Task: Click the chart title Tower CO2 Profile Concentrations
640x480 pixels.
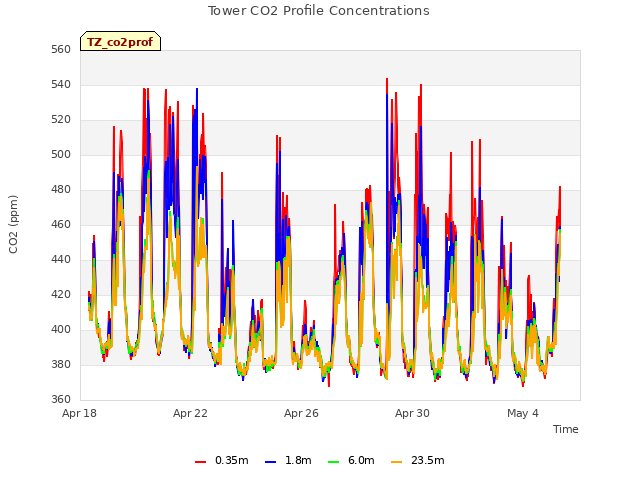Action: pyautogui.click(x=318, y=11)
